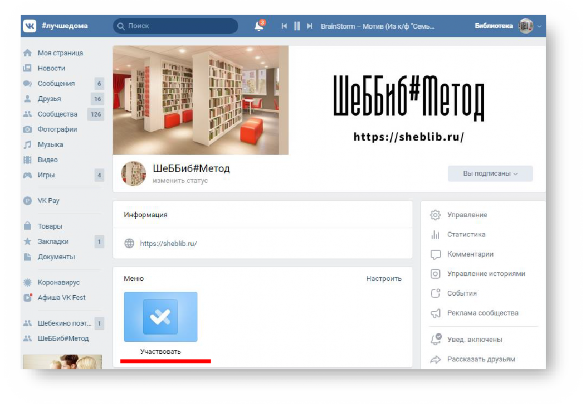
Task: Open Моя страница home icon
Action: [x=27, y=53]
